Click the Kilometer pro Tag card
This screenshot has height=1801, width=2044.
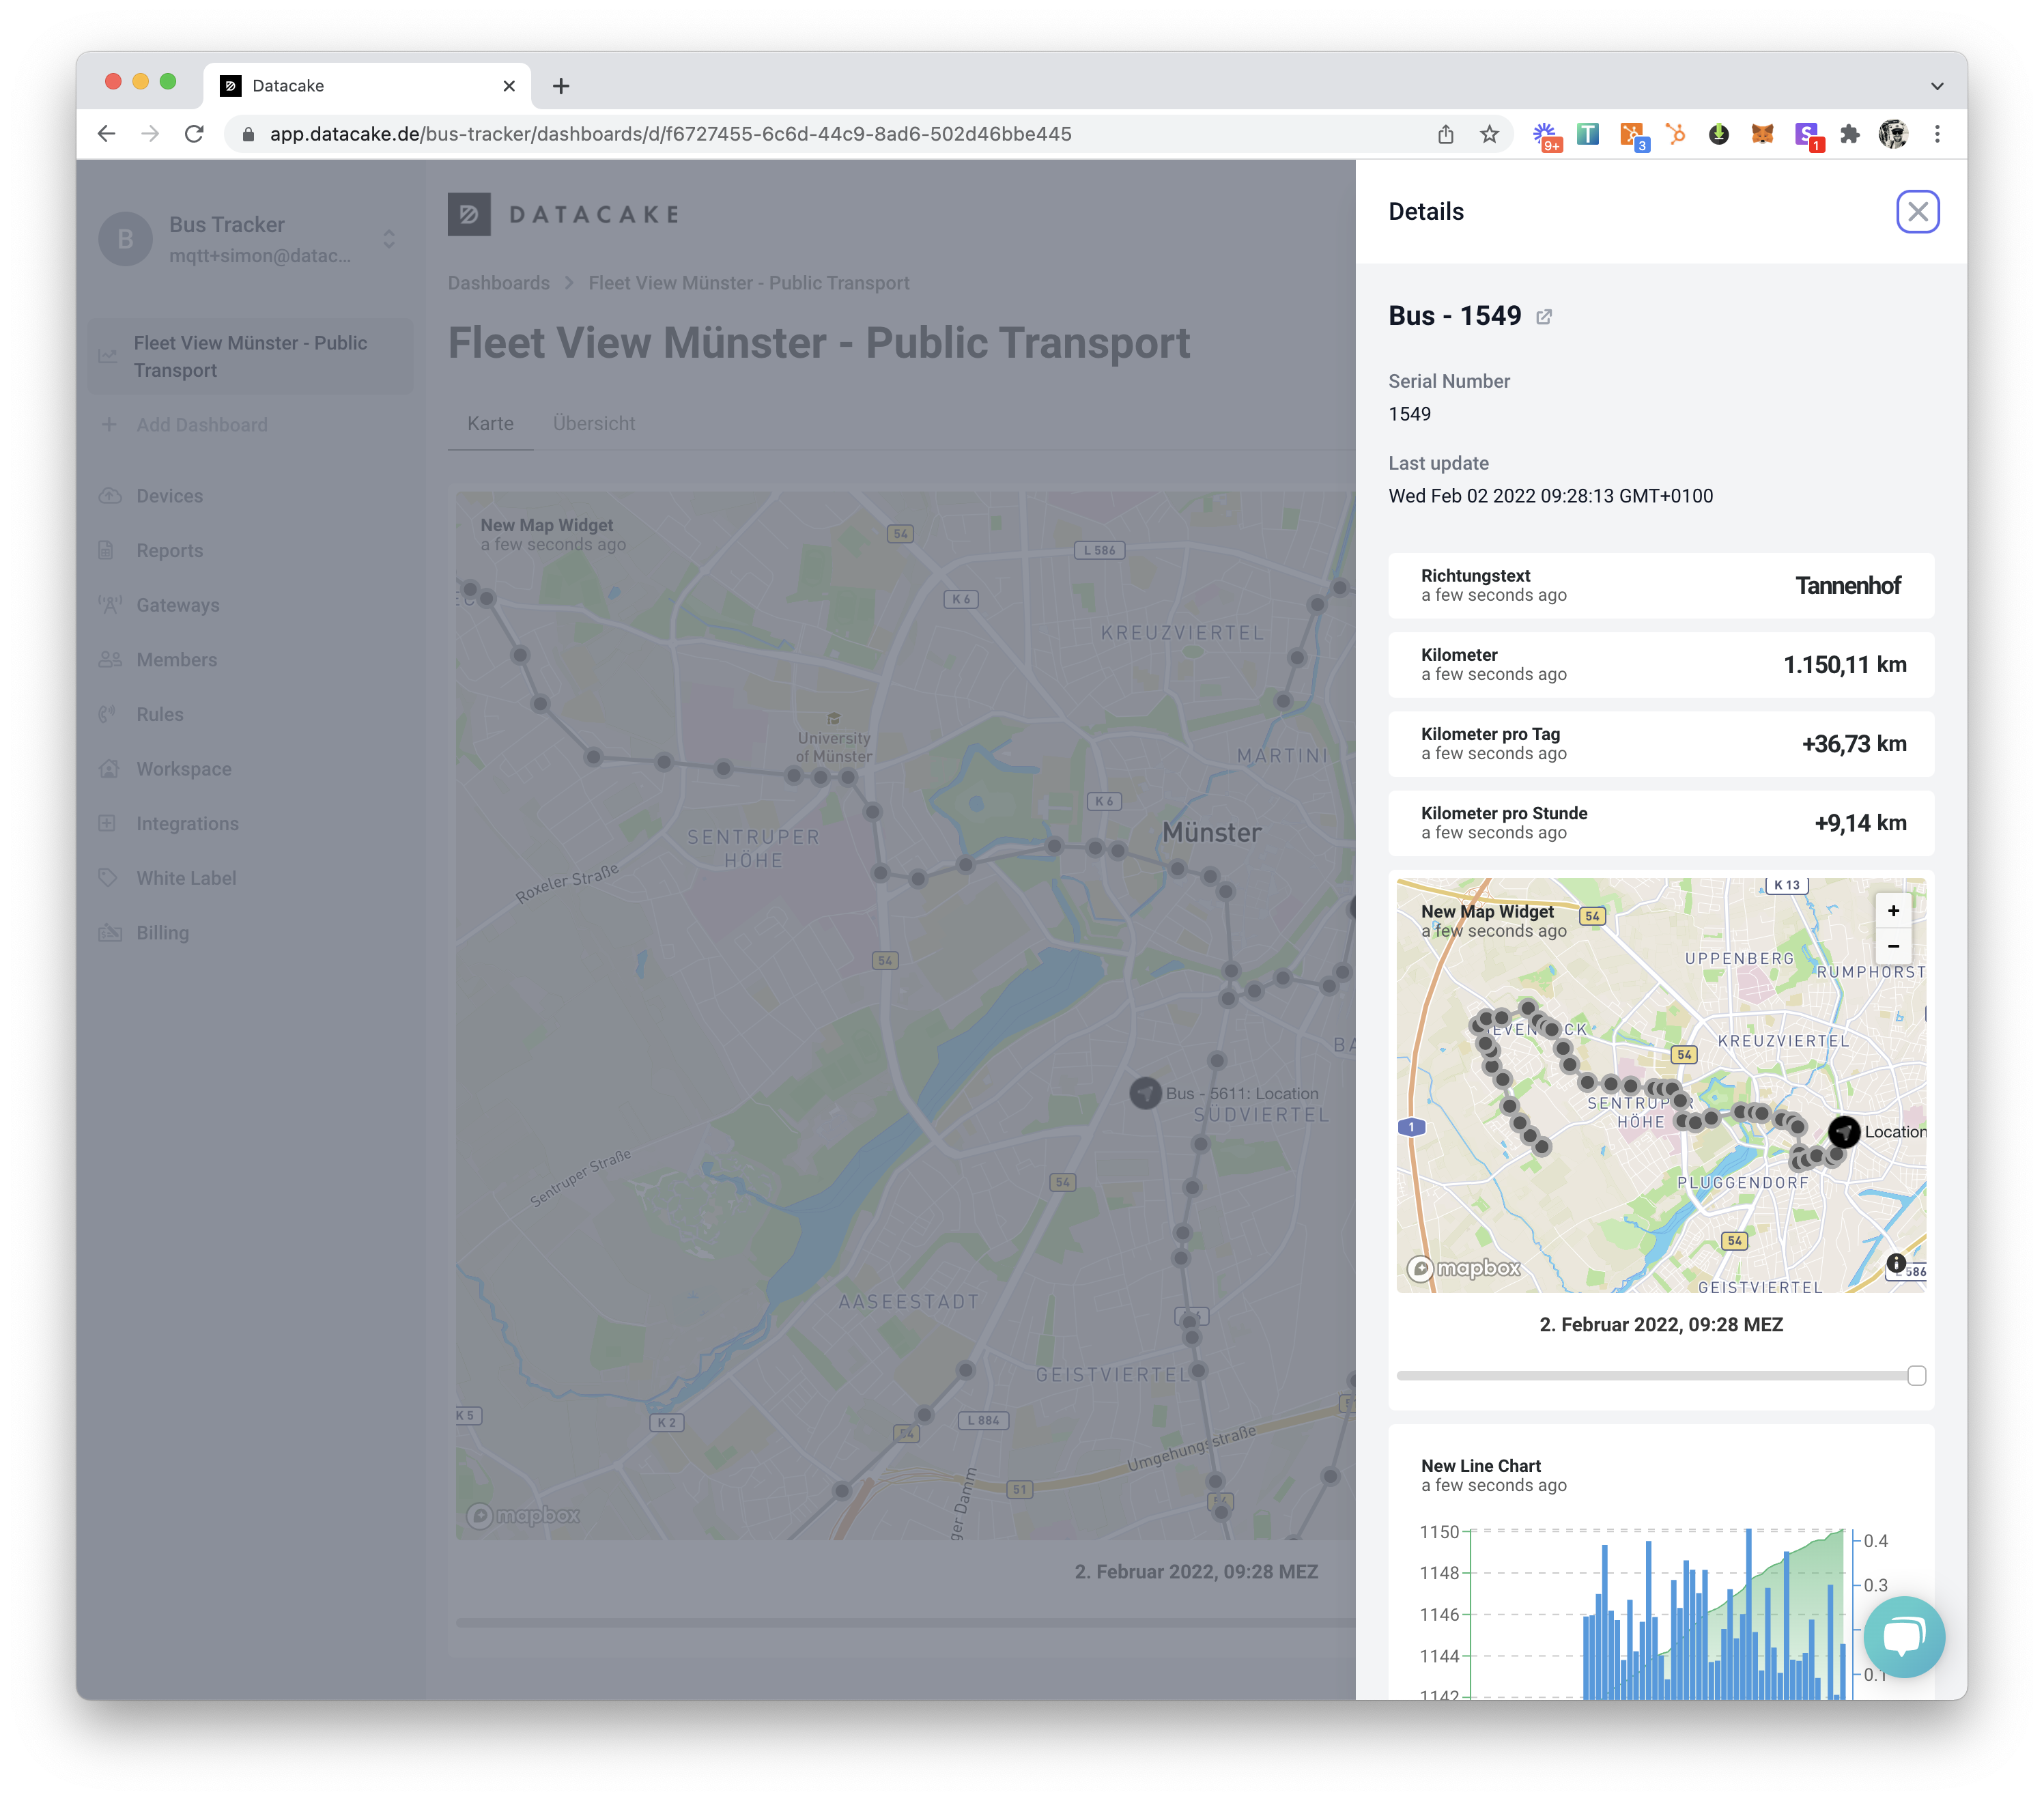coord(1660,744)
